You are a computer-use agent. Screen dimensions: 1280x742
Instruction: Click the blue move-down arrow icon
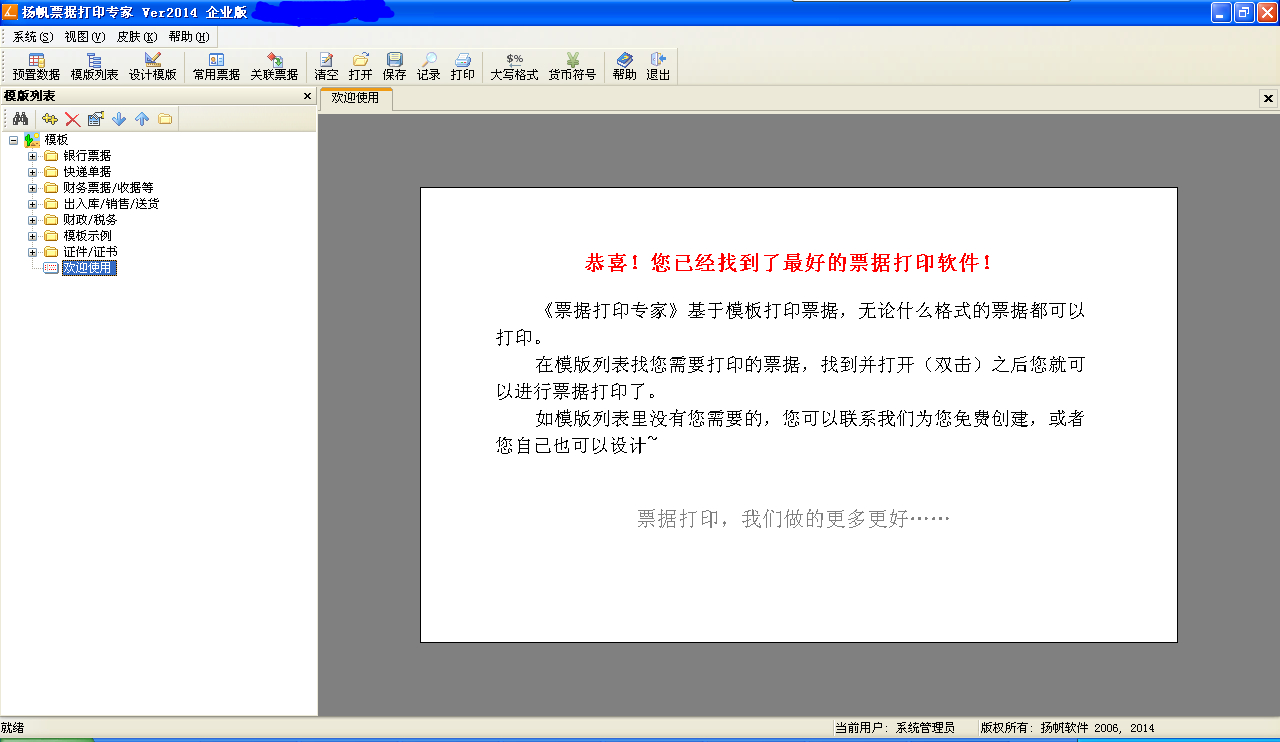coord(119,119)
